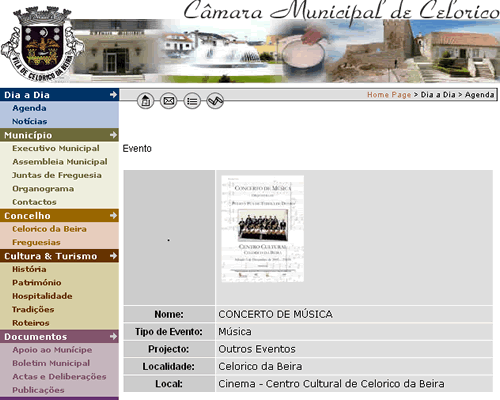Expand the Concelho section arrow
The height and width of the screenshot is (400, 500).
coord(113,216)
